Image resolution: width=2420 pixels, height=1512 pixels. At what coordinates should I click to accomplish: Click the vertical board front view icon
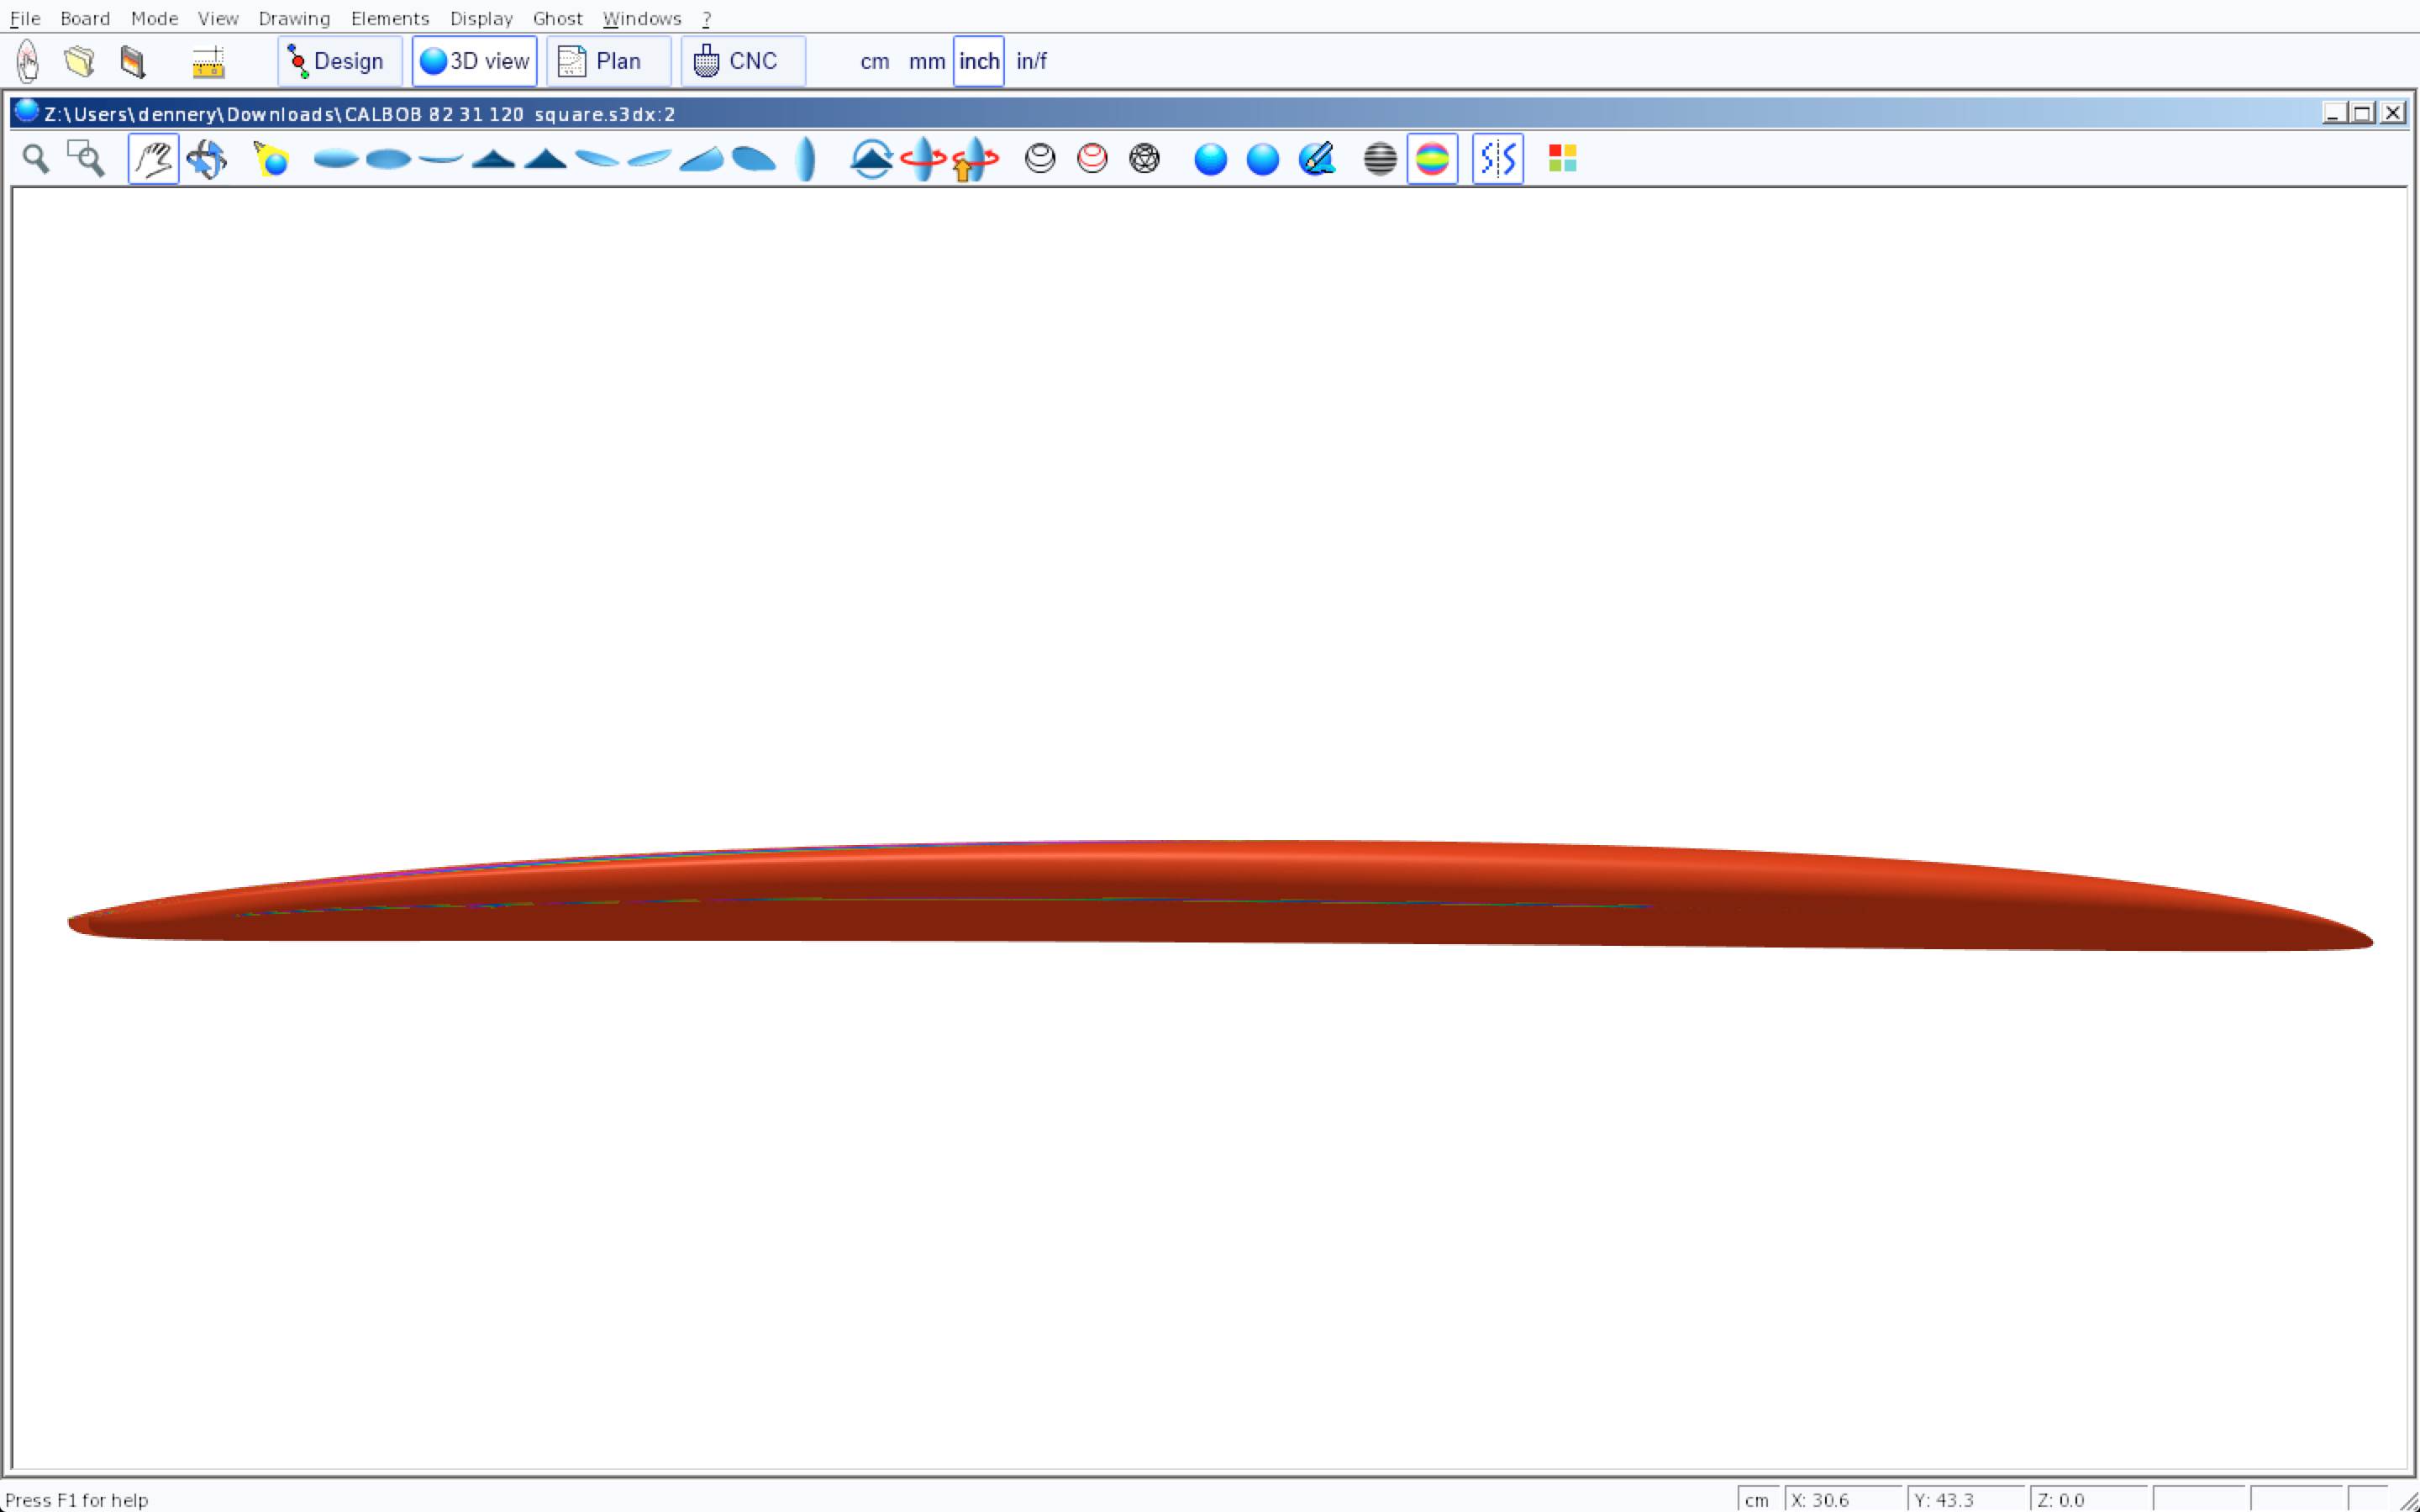[x=806, y=159]
